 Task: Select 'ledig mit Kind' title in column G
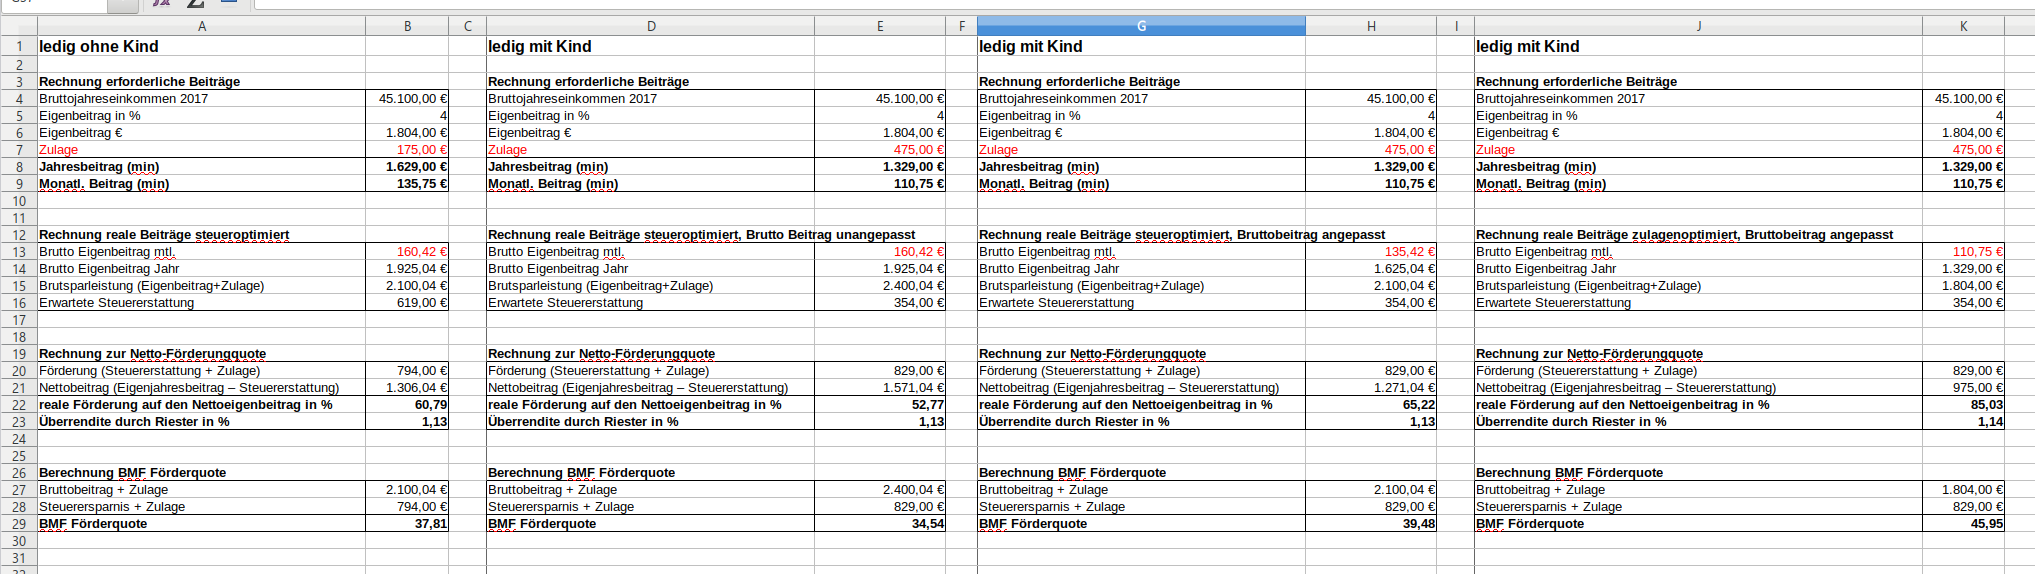pyautogui.click(x=1031, y=47)
